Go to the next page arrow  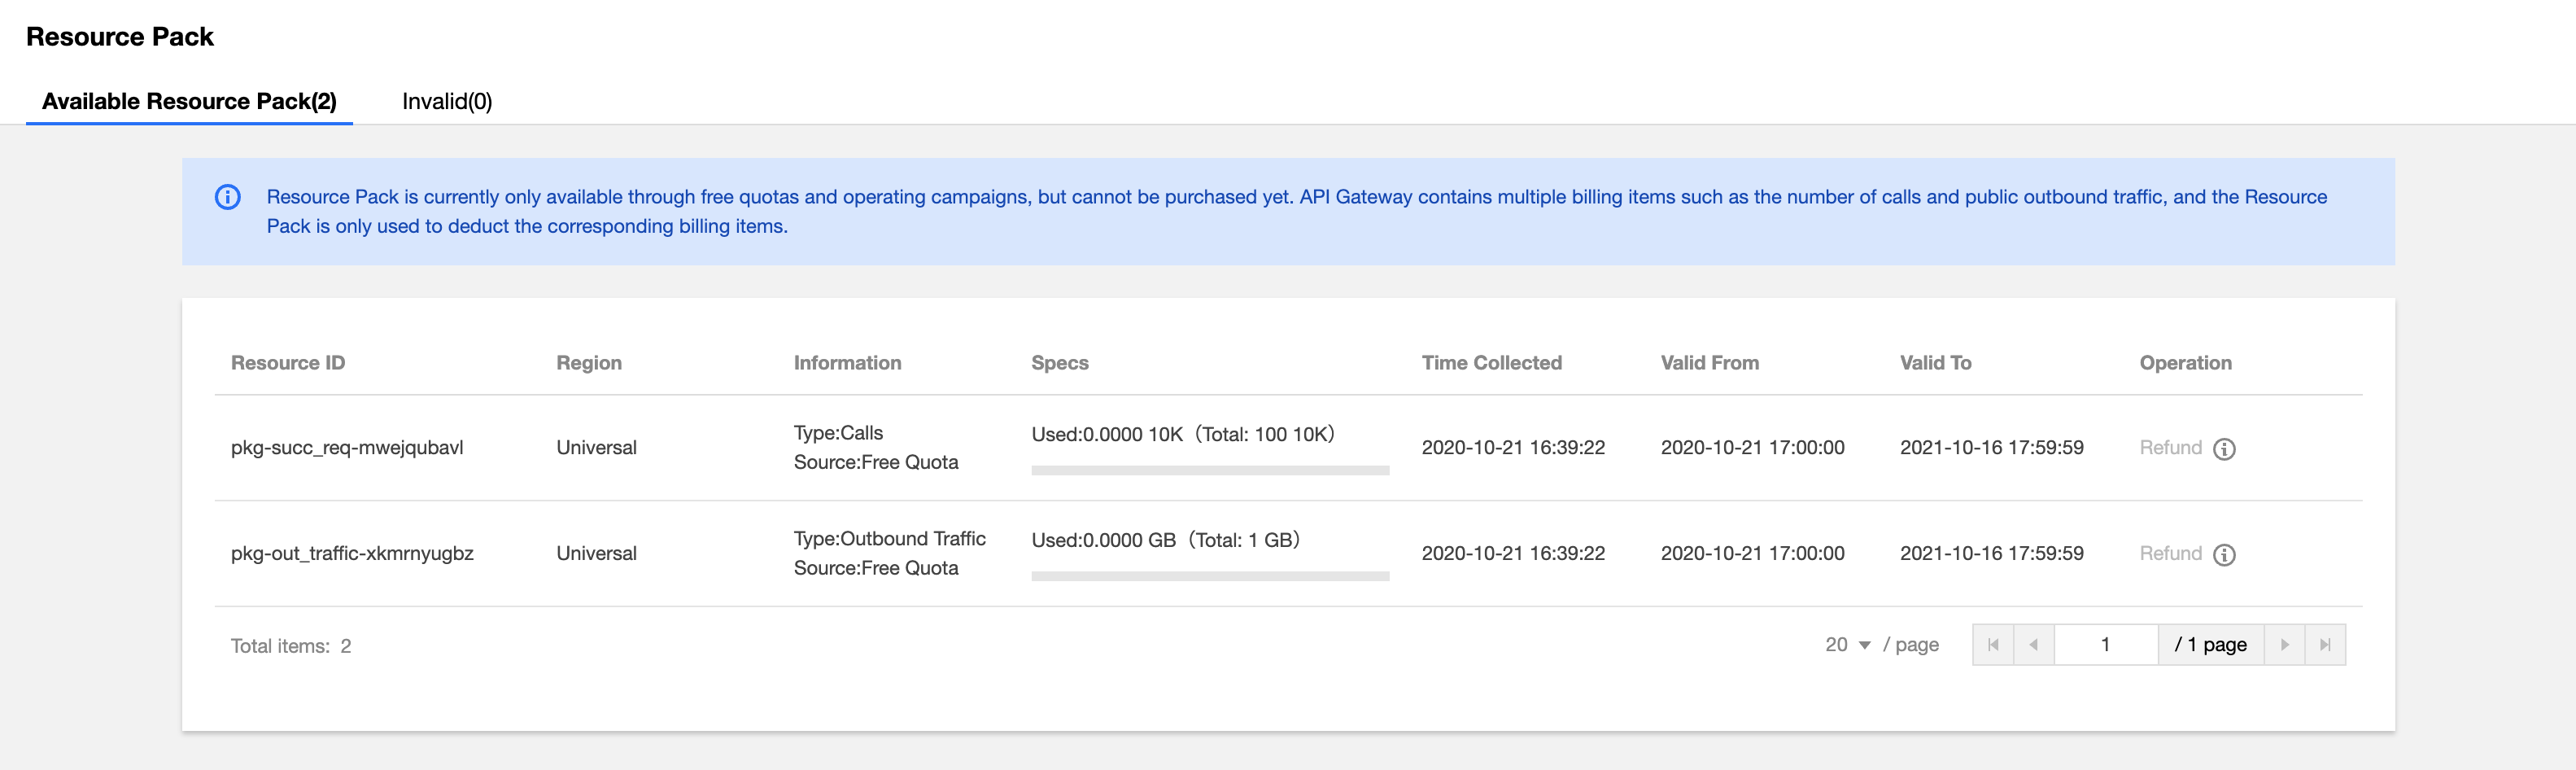pos(2284,645)
